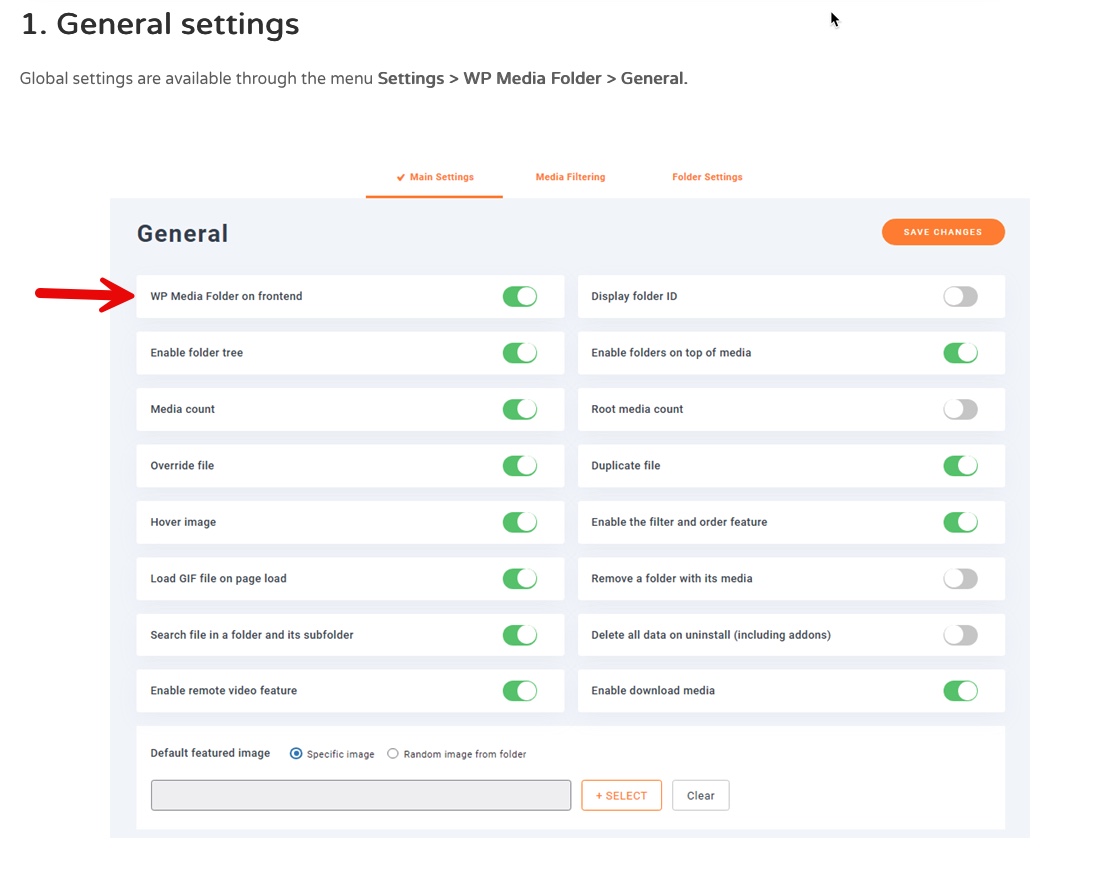
Task: Toggle Enable folder tree switch
Action: coord(520,353)
